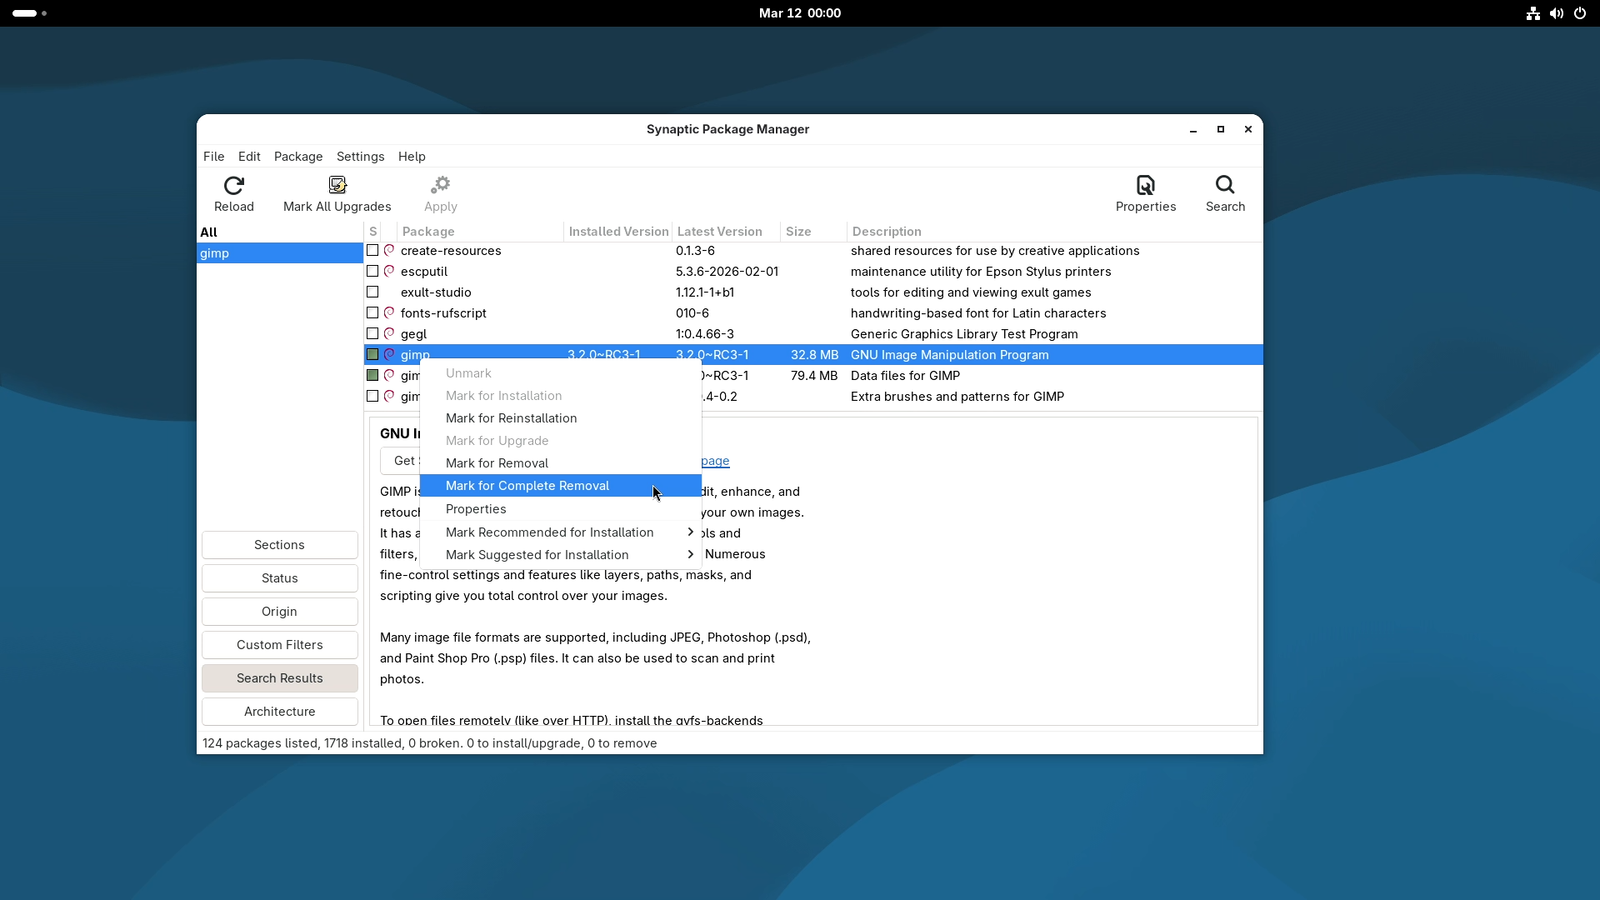Sort by the Latest Version column header

click(719, 232)
